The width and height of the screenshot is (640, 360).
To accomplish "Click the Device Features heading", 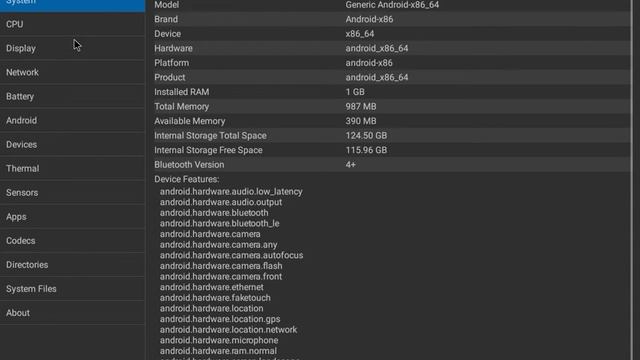I will [x=187, y=179].
